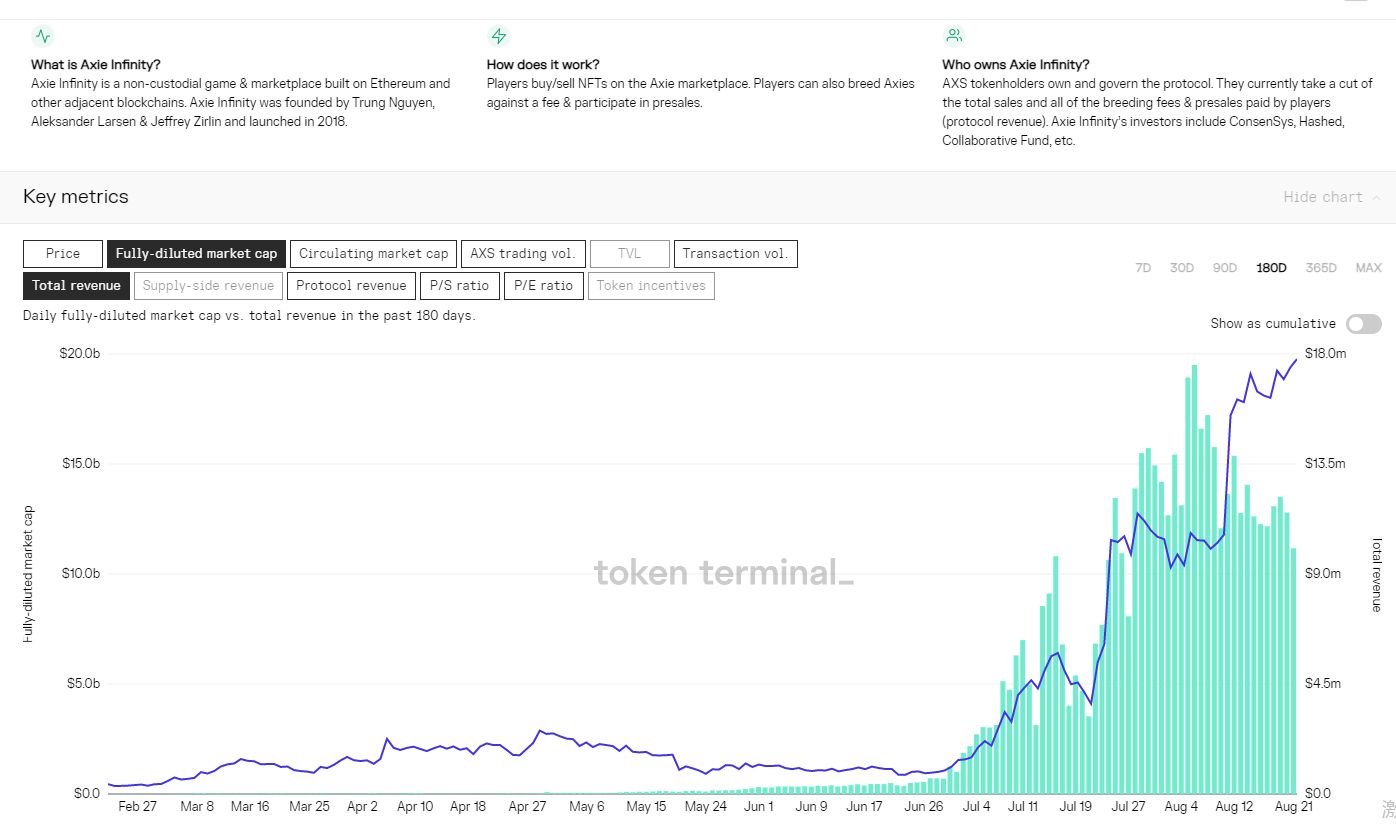Viewport: 1396px width, 824px height.
Task: Set the chart range to 90D
Action: coord(1224,268)
